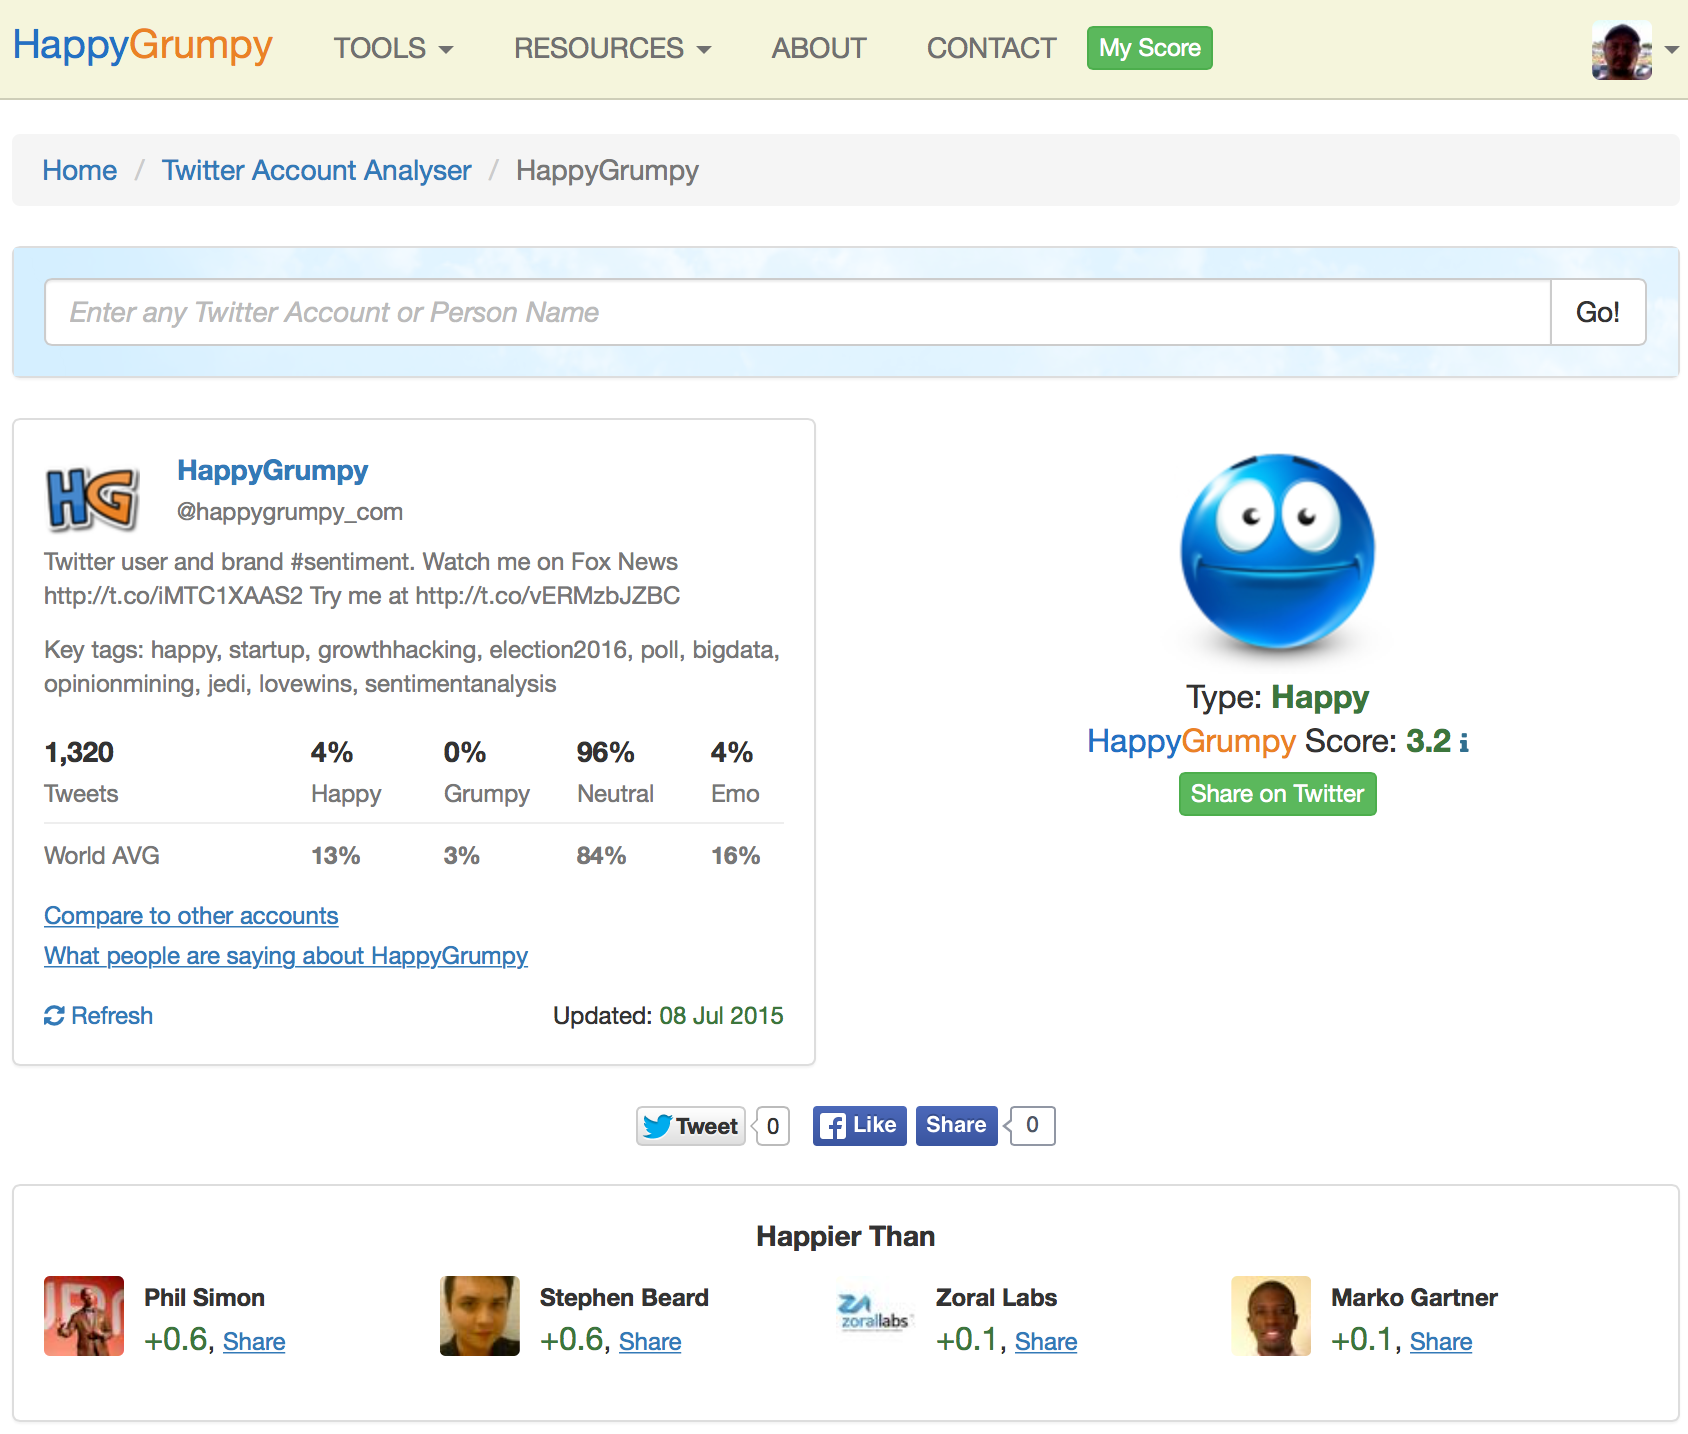The width and height of the screenshot is (1688, 1434).
Task: Share Marko Gartner's score comparison
Action: point(1441,1342)
